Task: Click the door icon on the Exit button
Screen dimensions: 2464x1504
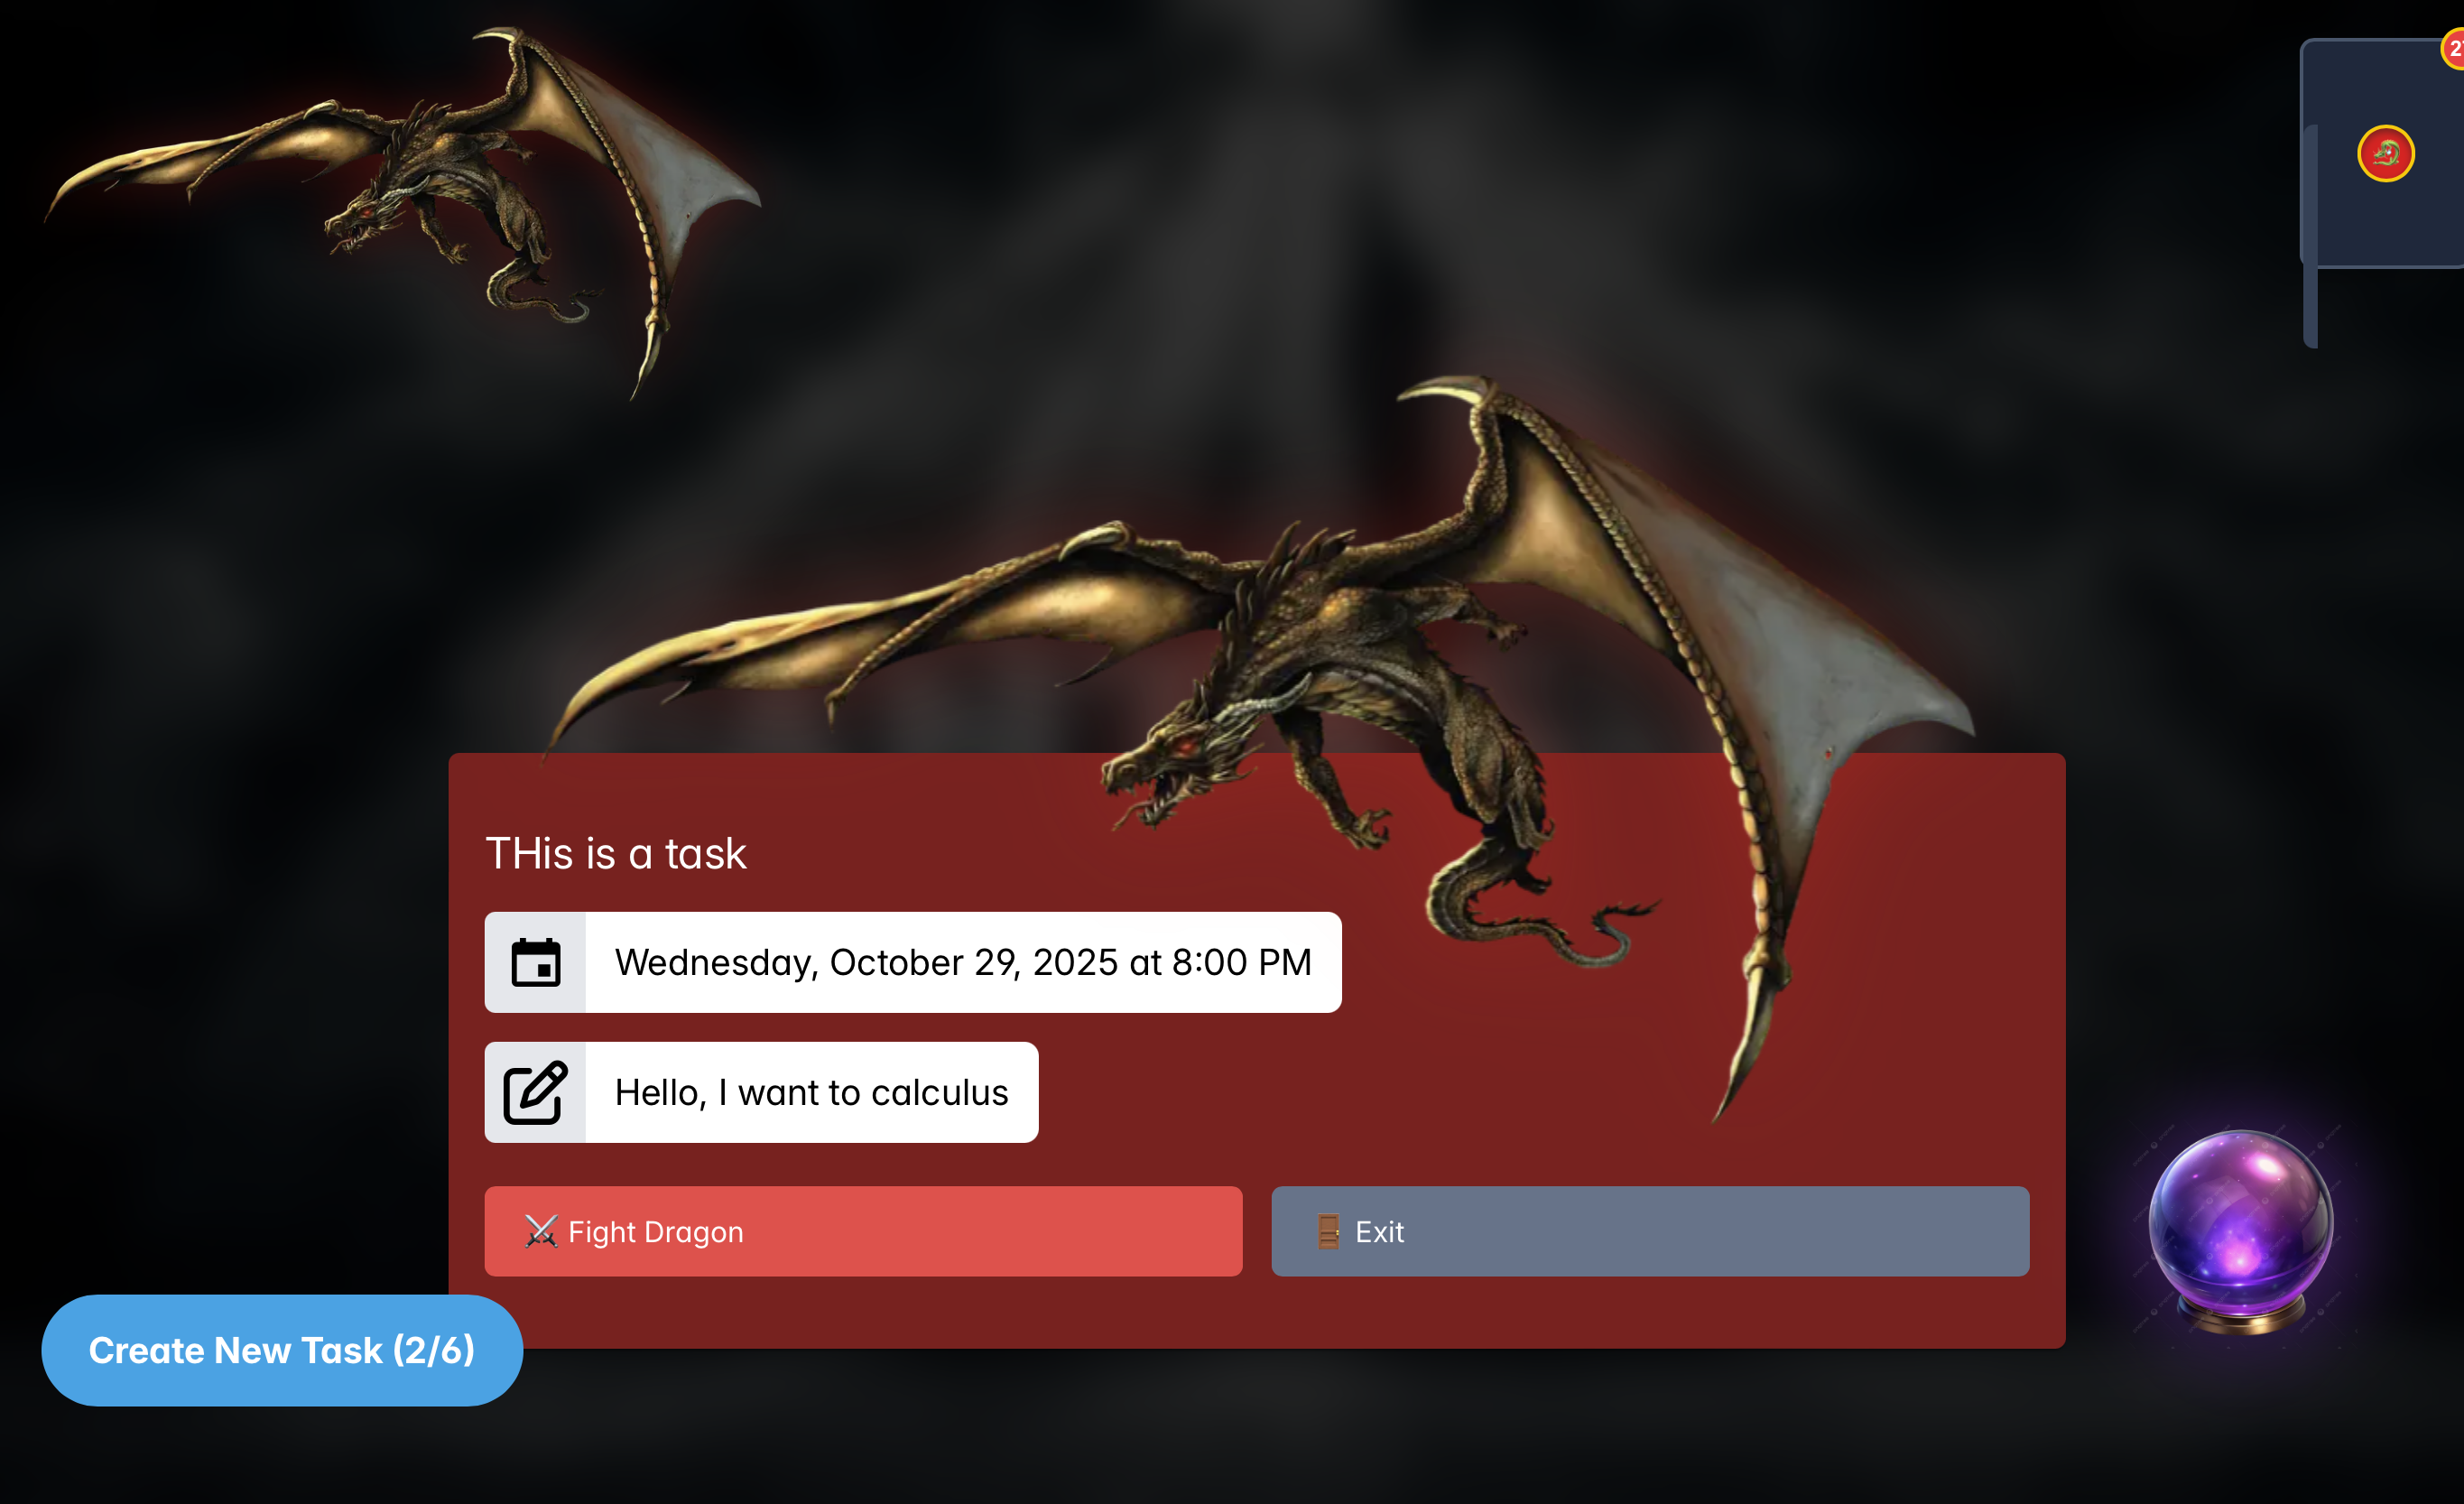Action: click(1328, 1232)
